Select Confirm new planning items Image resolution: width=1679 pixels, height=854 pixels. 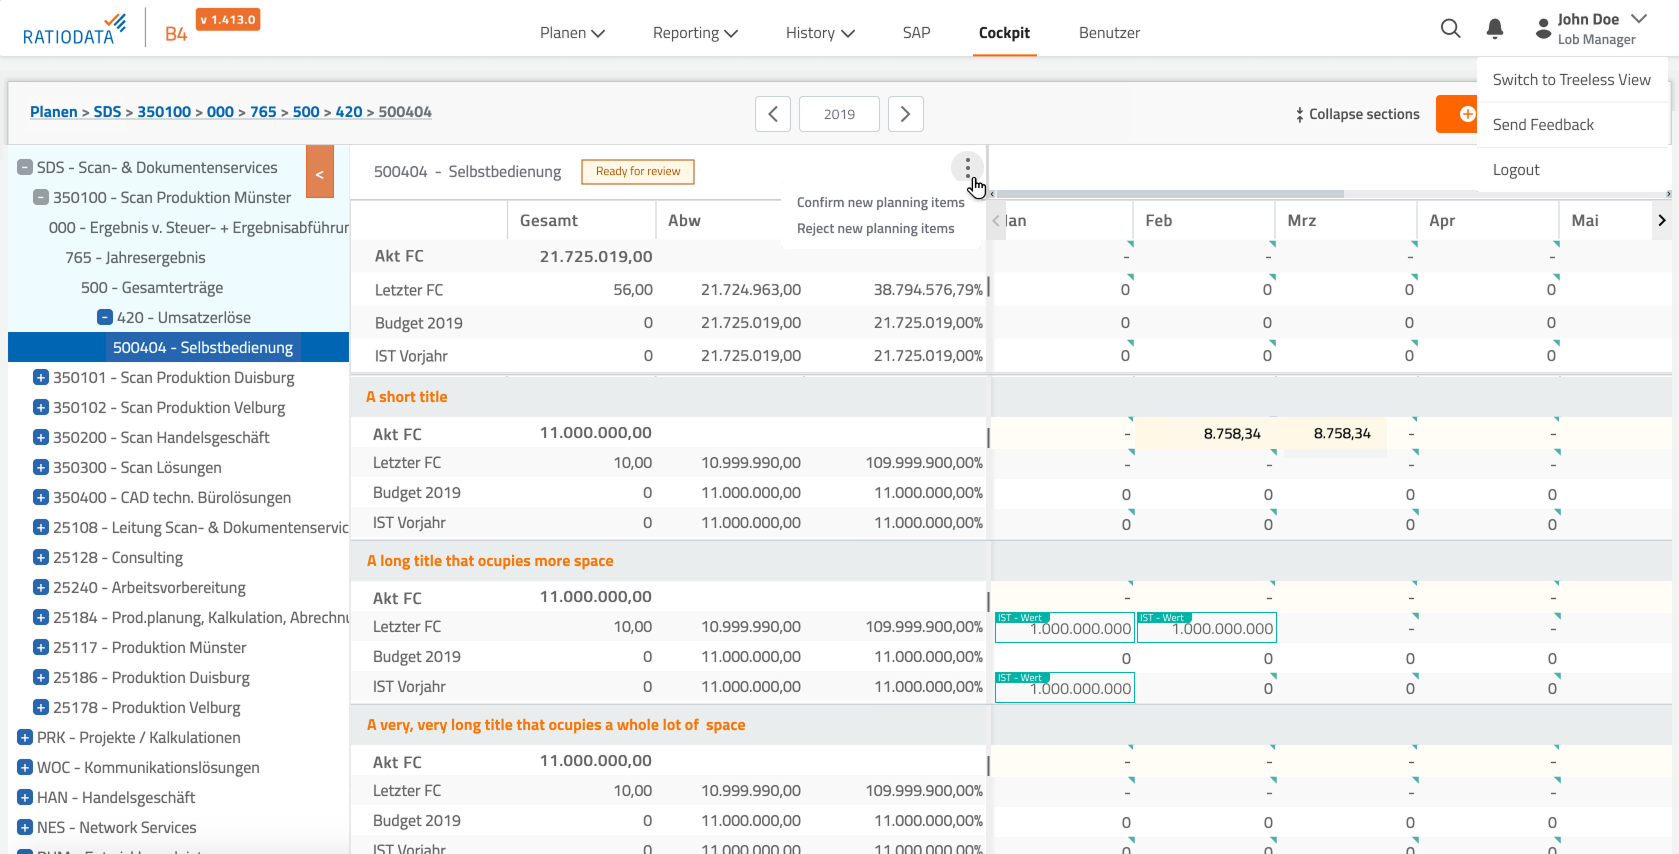tap(880, 202)
